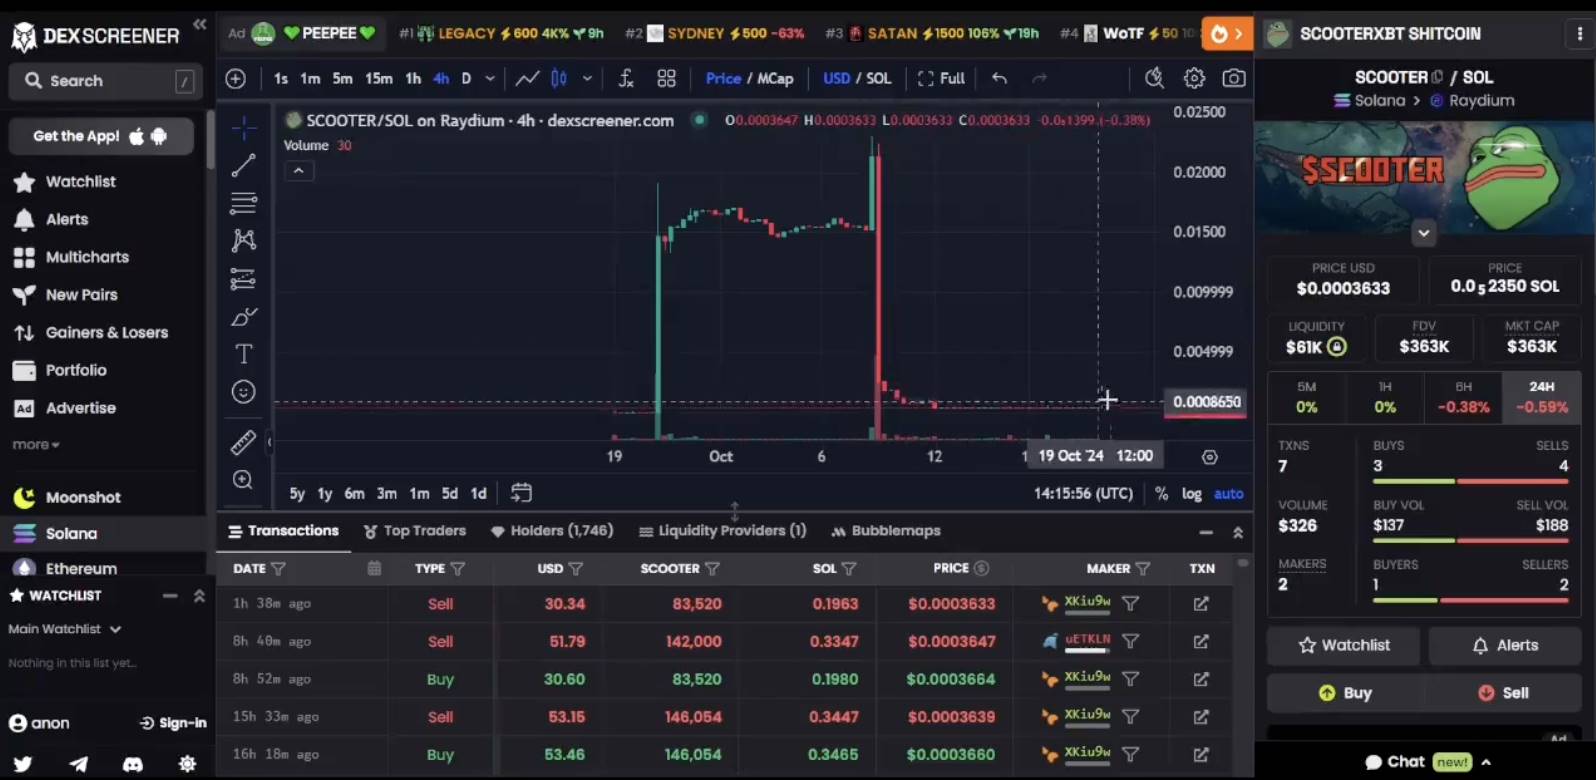Open the chart layout grid icon
This screenshot has height=780, width=1596.
[666, 78]
